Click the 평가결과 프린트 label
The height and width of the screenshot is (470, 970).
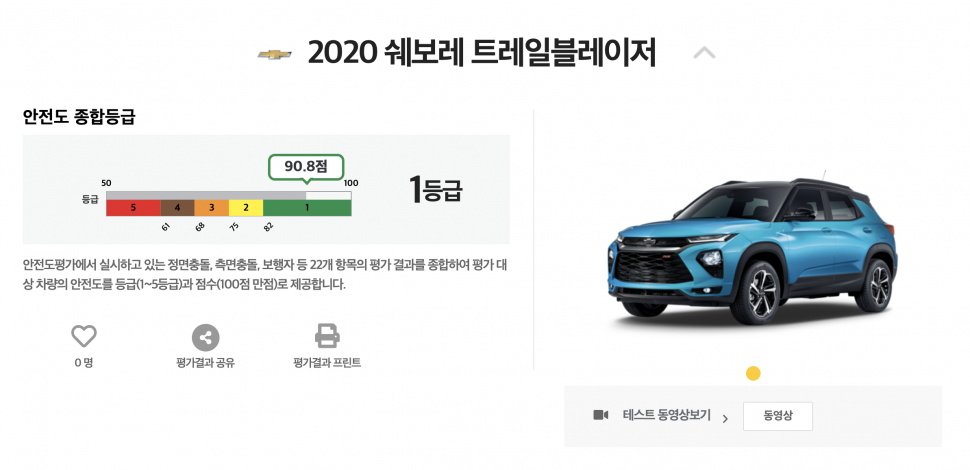point(327,363)
